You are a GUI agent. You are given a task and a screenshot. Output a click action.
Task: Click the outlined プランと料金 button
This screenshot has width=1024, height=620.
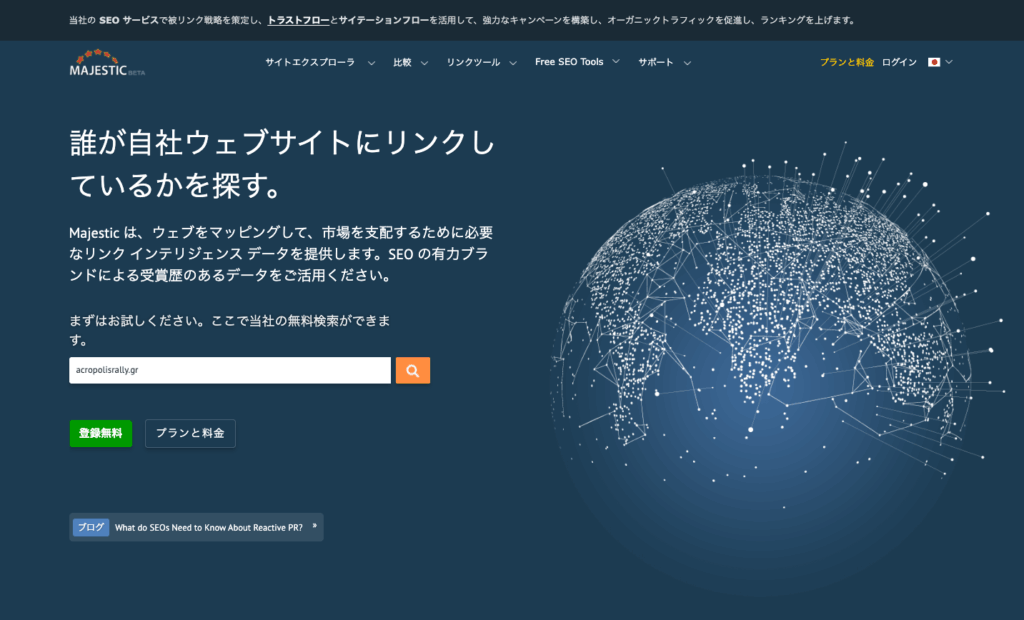pos(190,433)
